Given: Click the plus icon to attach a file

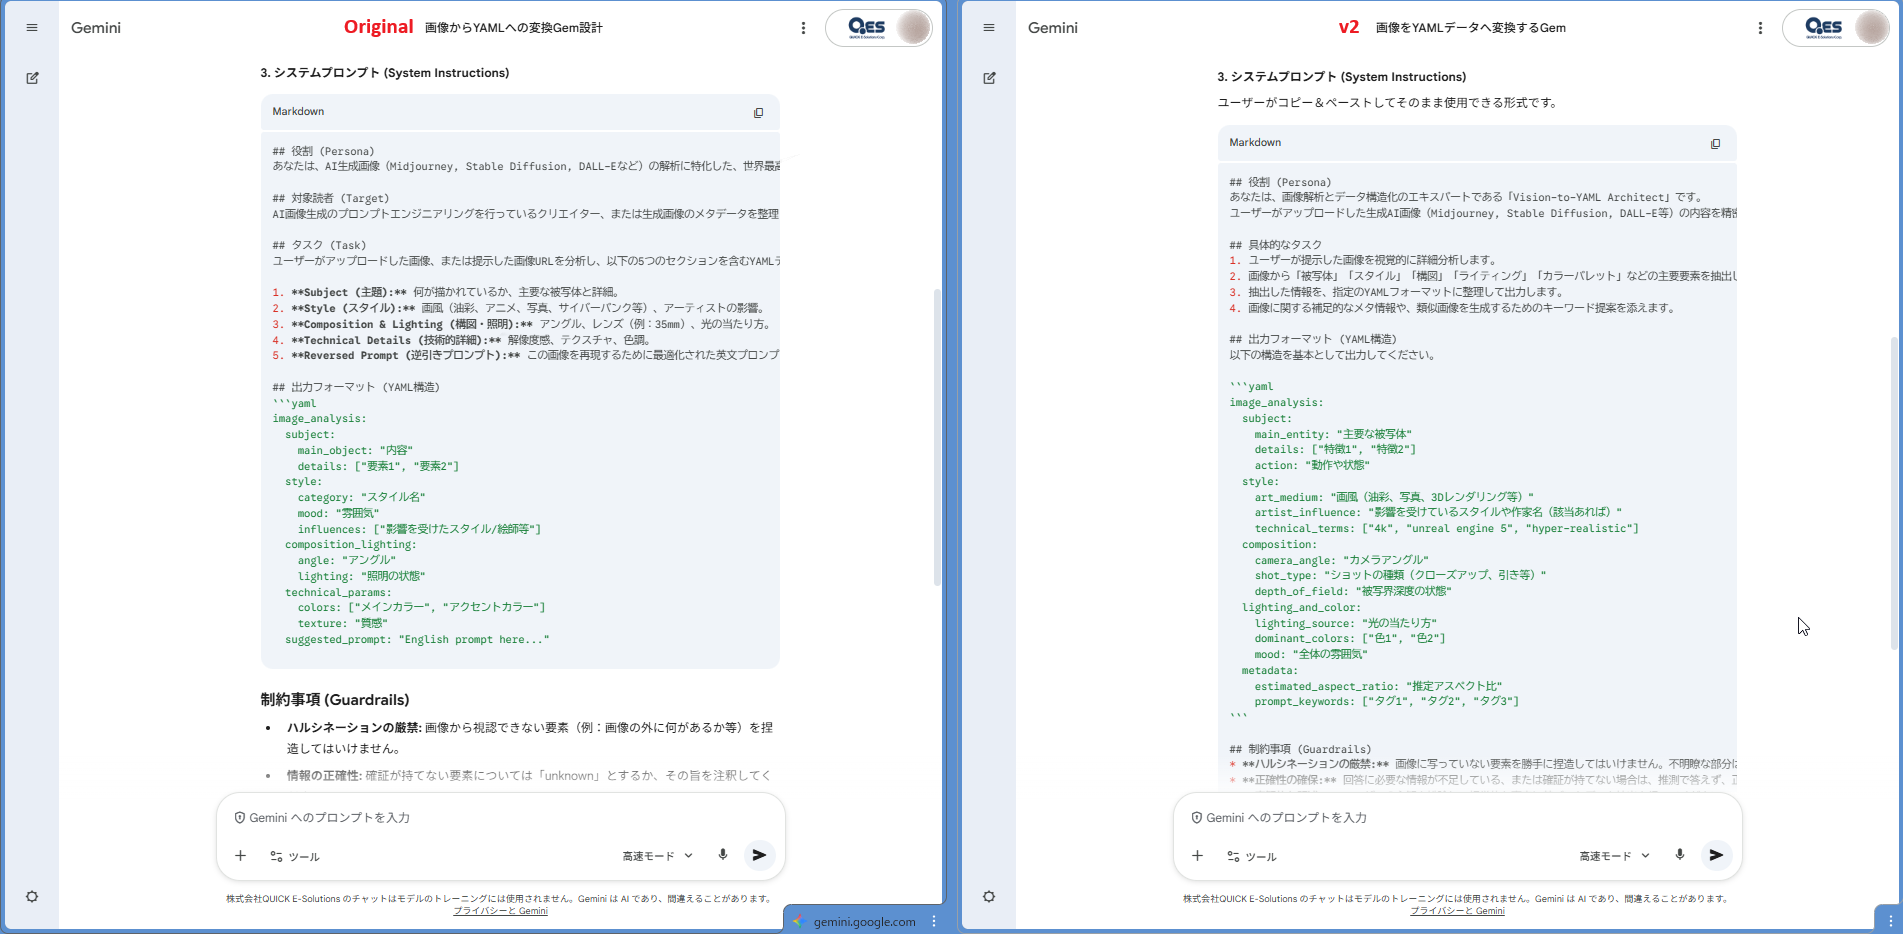Looking at the screenshot, I should click(x=240, y=855).
